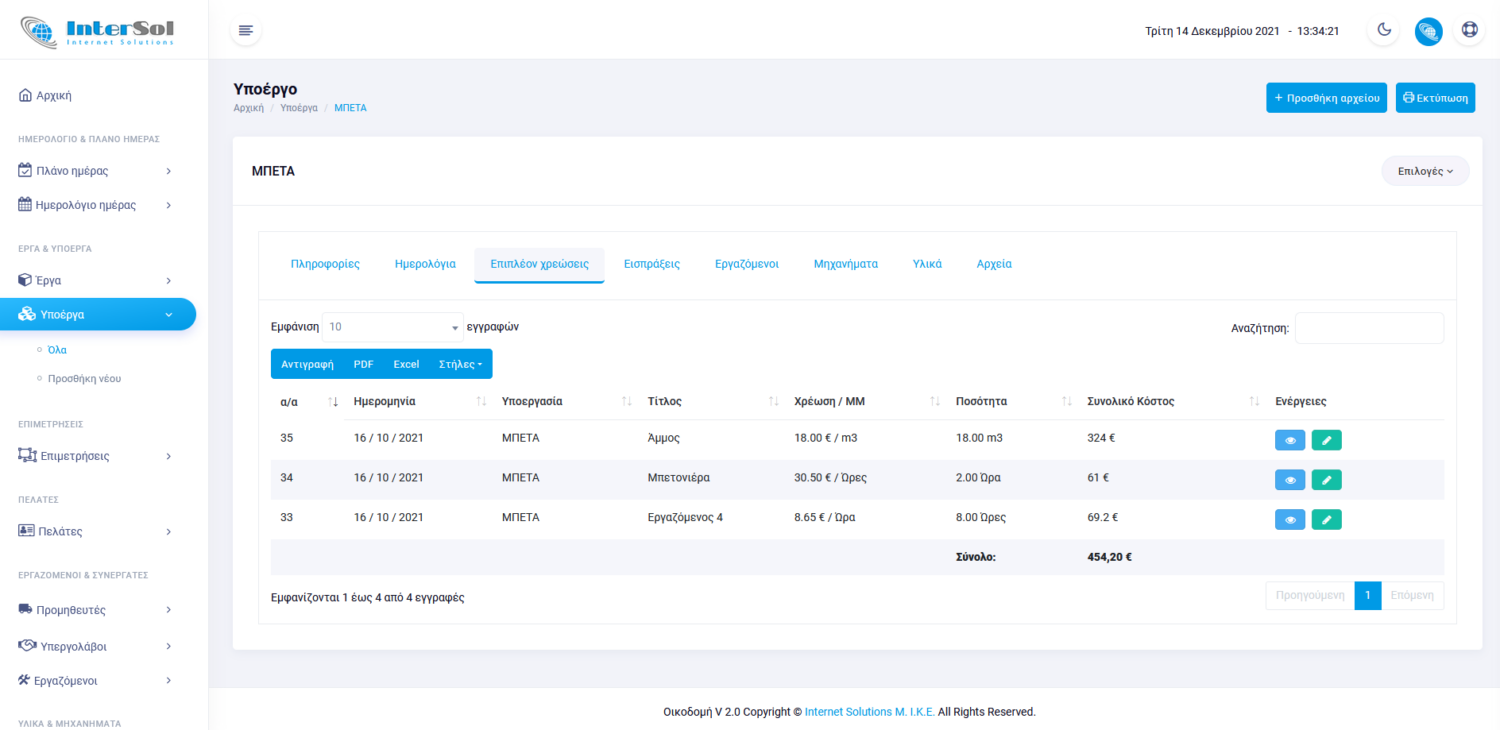
Task: Open the records count dropdown showing 10
Action: coord(392,327)
